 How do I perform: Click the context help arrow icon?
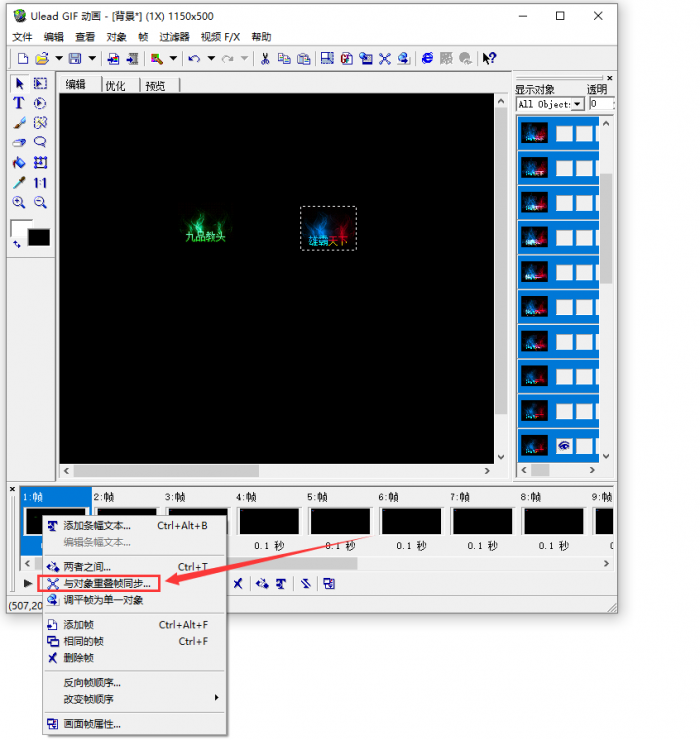(x=488, y=59)
